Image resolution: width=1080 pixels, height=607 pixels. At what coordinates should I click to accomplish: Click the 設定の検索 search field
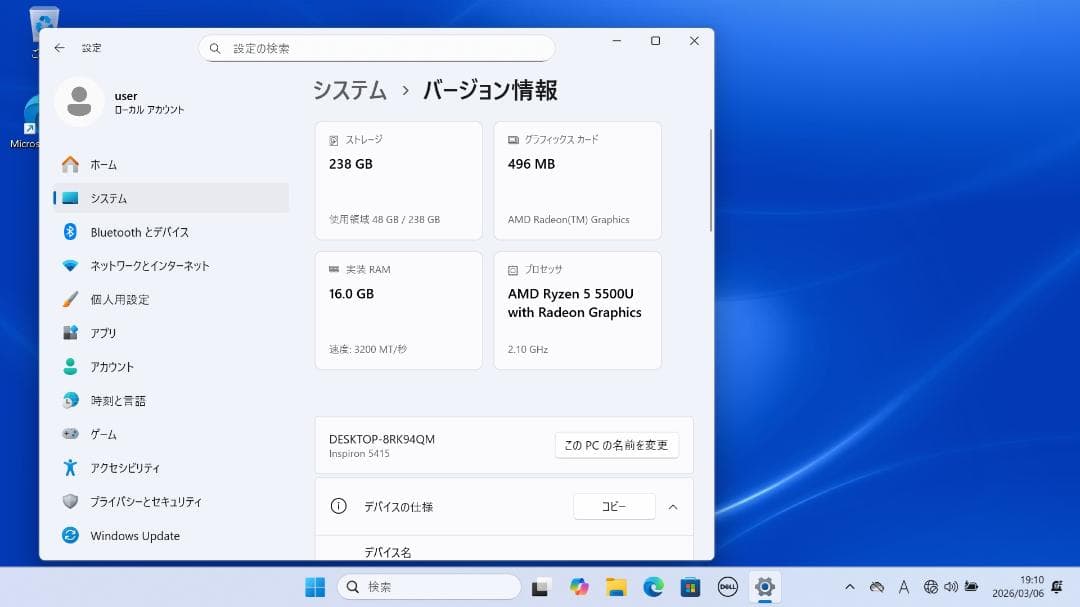[x=377, y=48]
